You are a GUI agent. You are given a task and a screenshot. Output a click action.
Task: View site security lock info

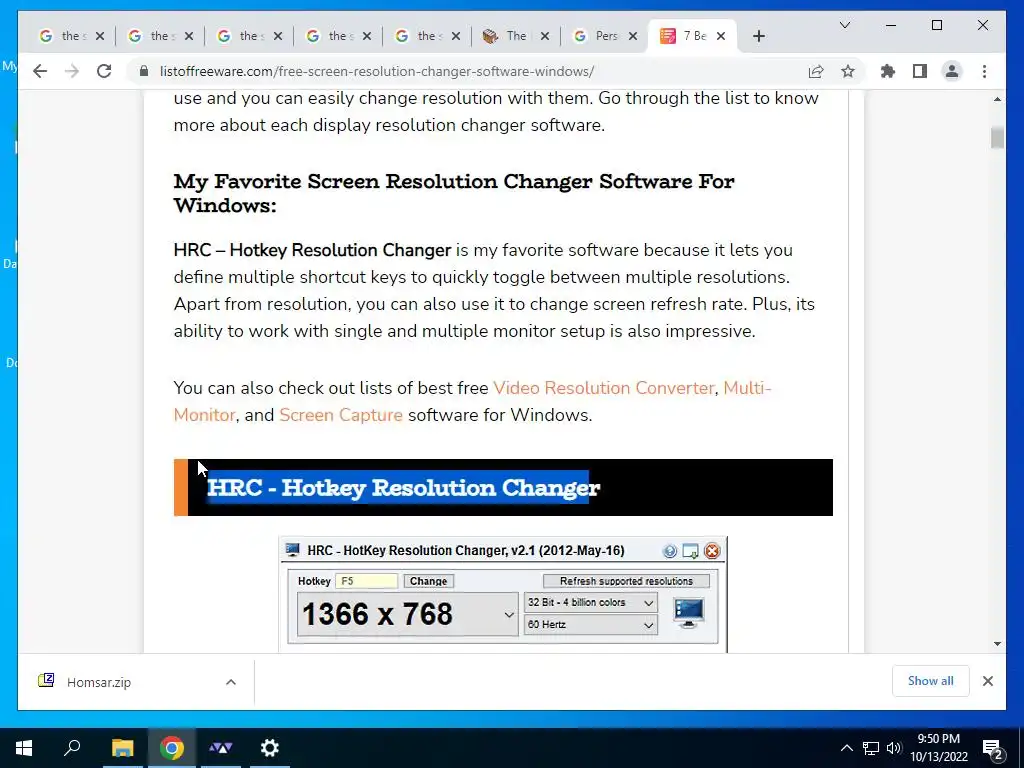[x=144, y=71]
